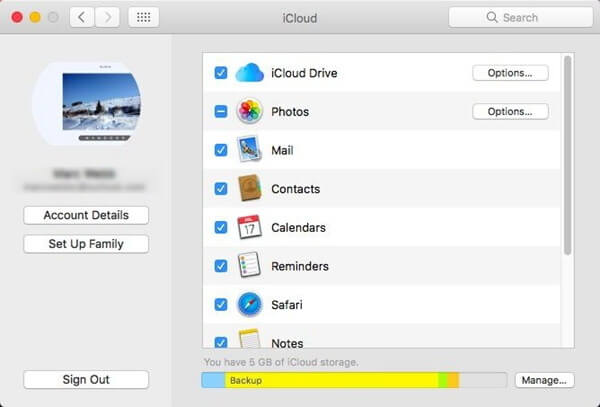This screenshot has width=600, height=407.
Task: Uncheck the iCloud Drive checkbox
Action: (221, 73)
